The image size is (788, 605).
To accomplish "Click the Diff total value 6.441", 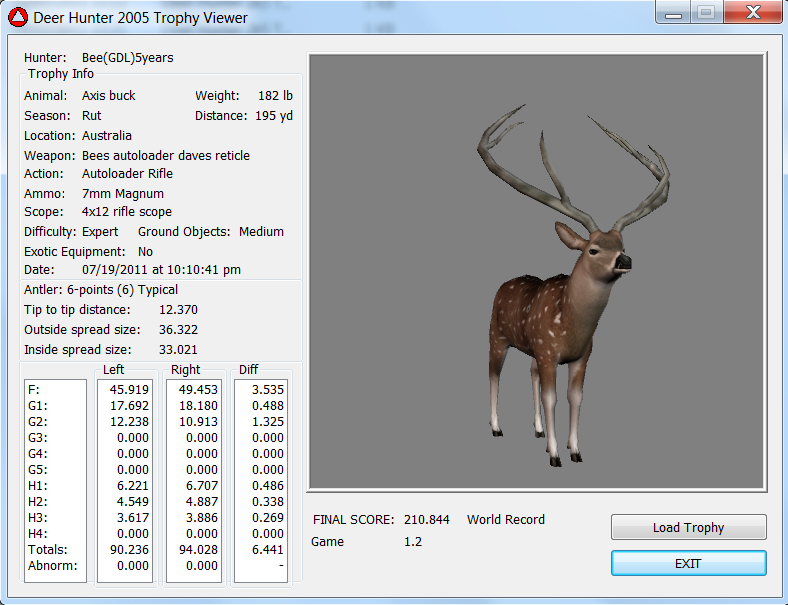I will [x=265, y=550].
